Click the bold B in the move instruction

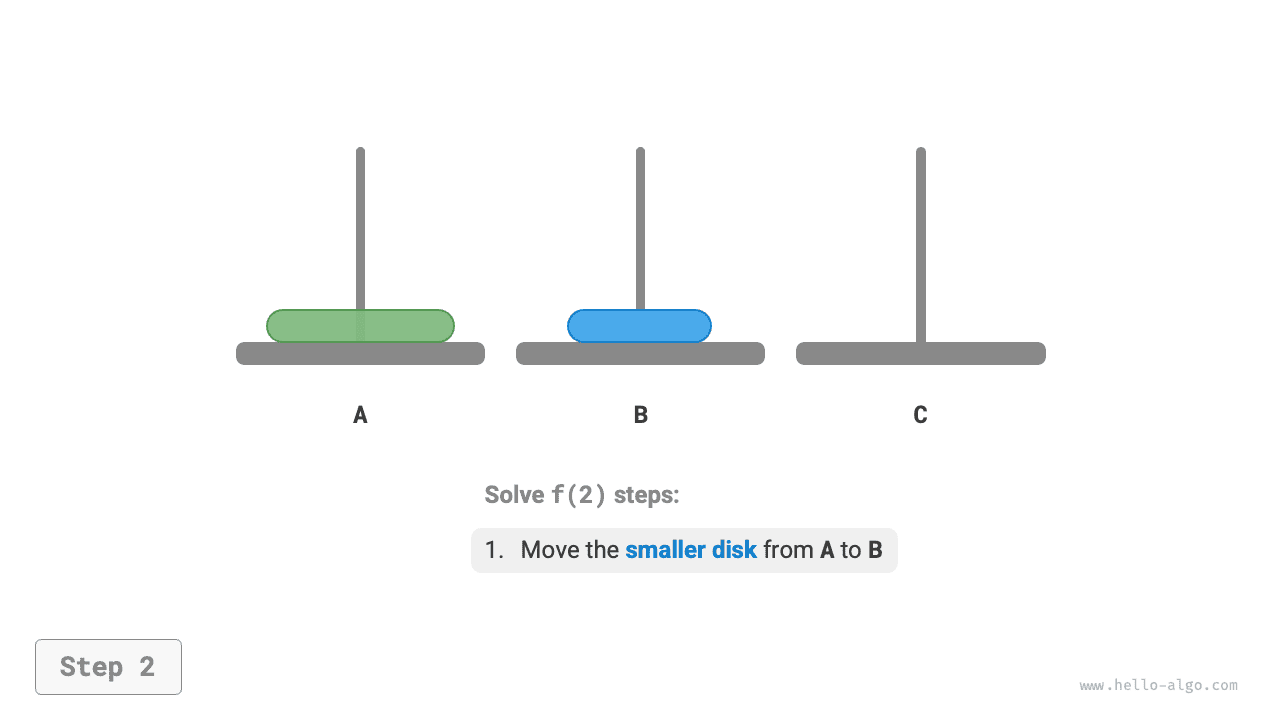pyautogui.click(x=875, y=550)
